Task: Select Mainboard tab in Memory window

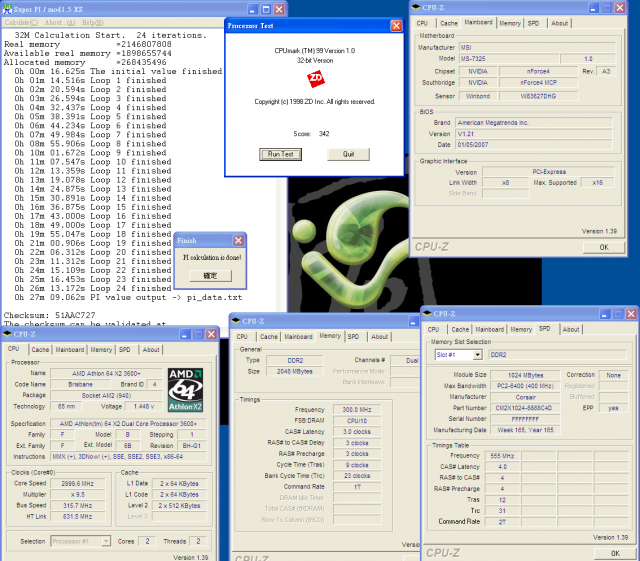Action: pyautogui.click(x=298, y=336)
